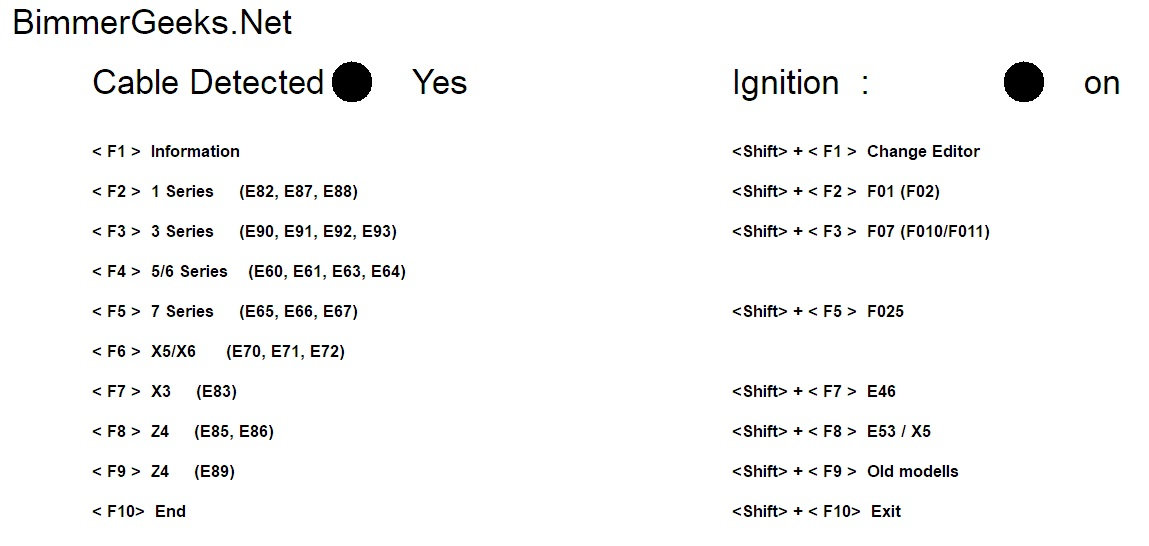Open F9 Z4 (E89) option
Viewport: 1149px width, 546px height.
[x=163, y=472]
